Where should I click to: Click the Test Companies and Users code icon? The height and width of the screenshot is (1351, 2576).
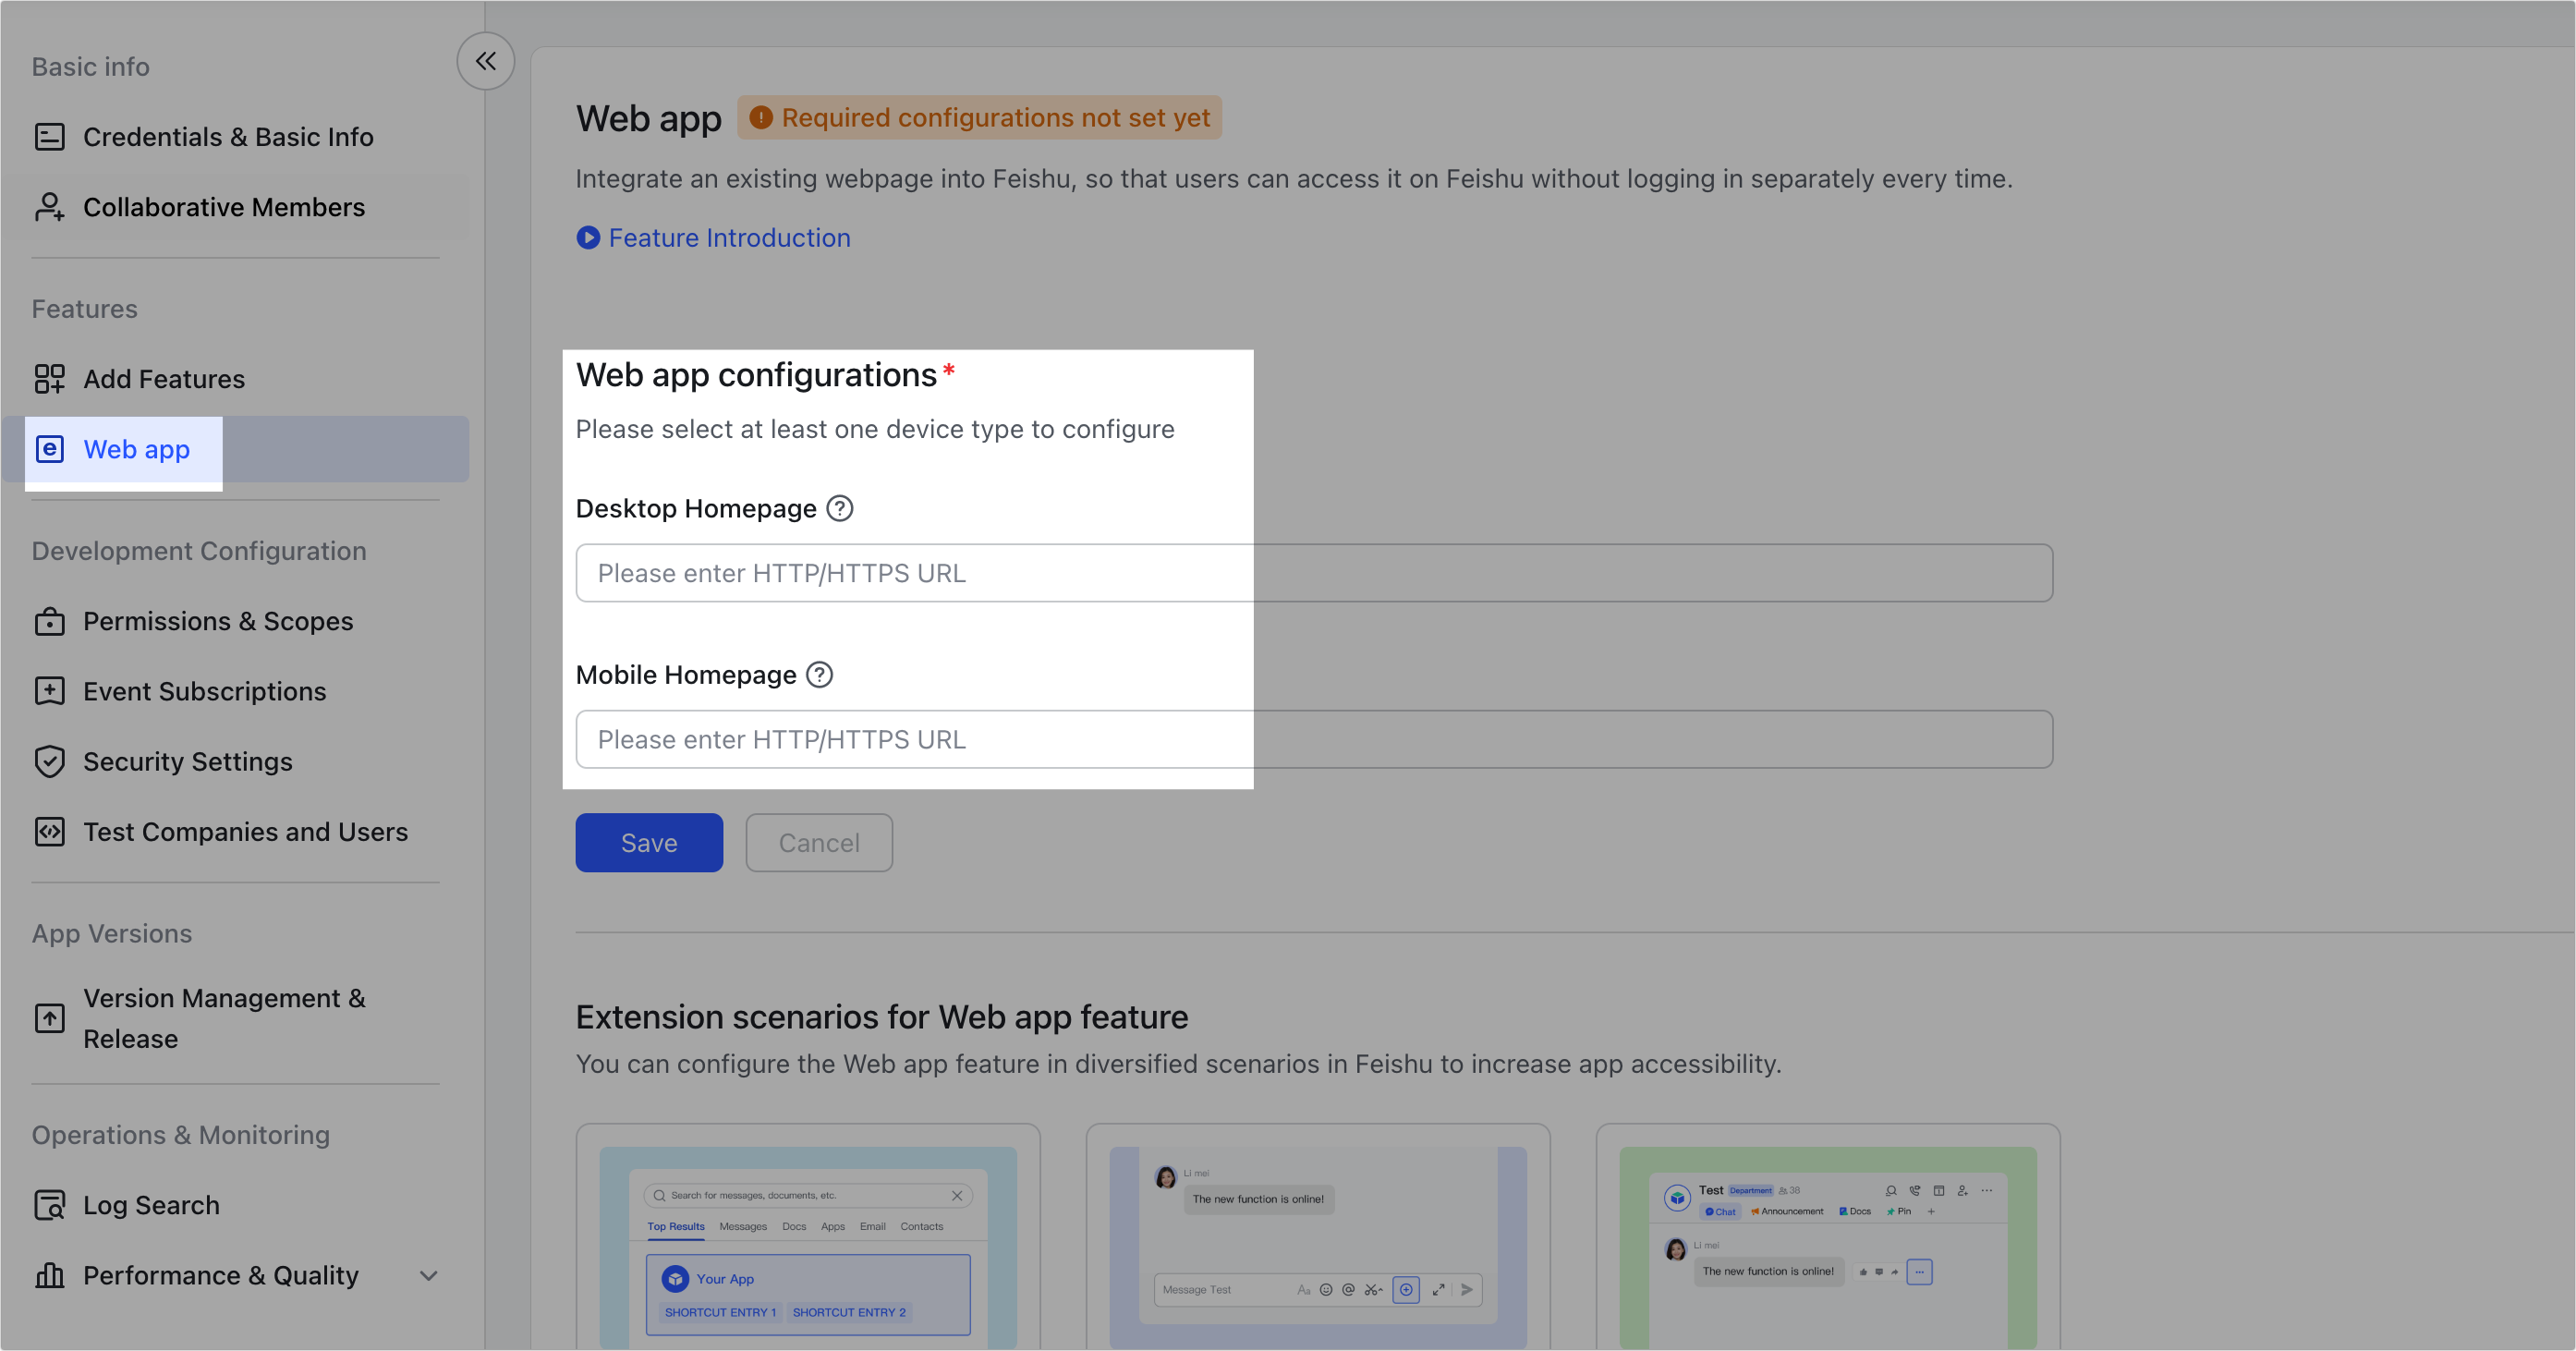pyautogui.click(x=49, y=831)
